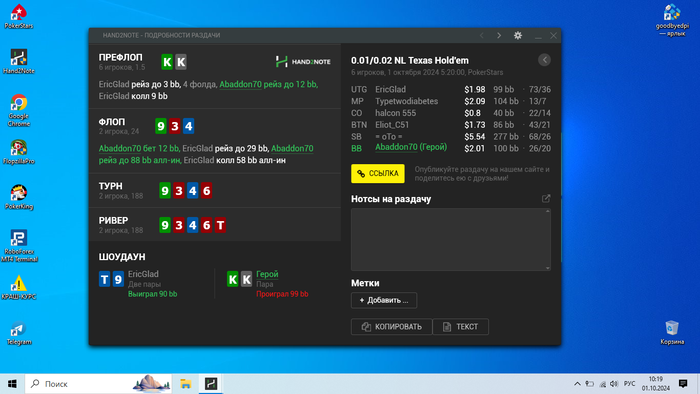Select the ПРЕФЛОП street header
The image size is (700, 394).
121,58
